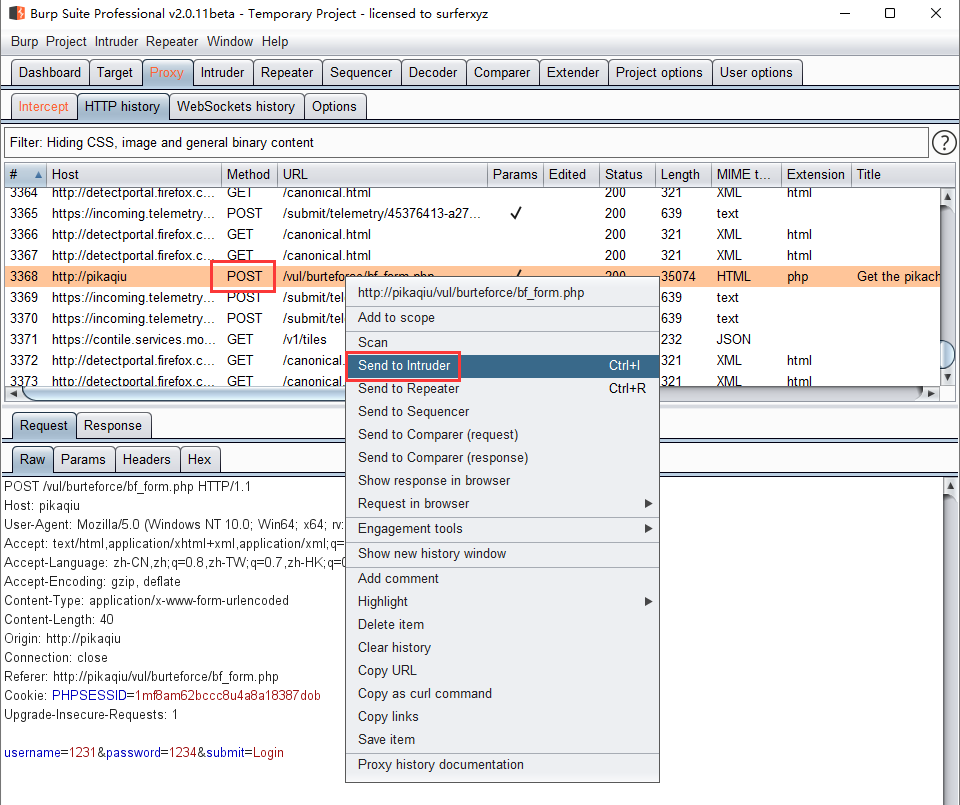
Task: Select the Headers view tab
Action: [x=147, y=460]
